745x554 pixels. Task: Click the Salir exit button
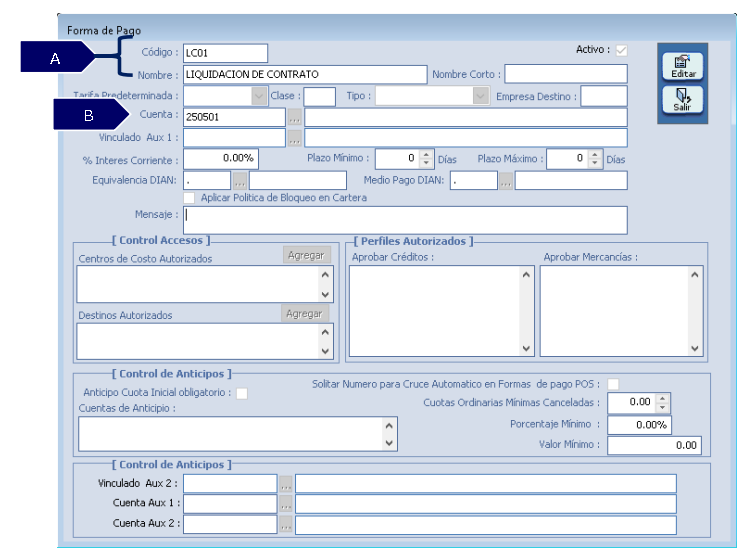pyautogui.click(x=682, y=100)
